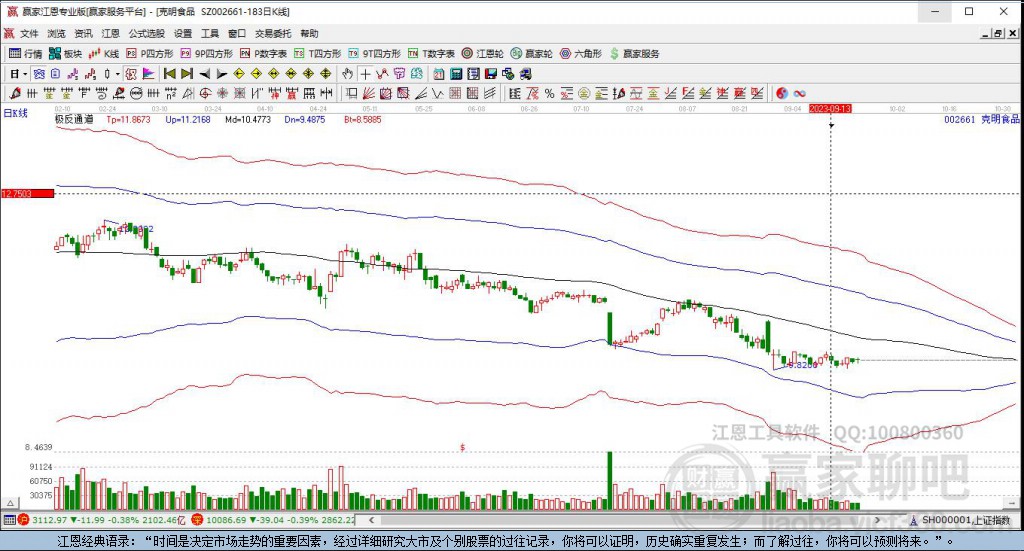Open the 资讯 menu
The image size is (1024, 551).
click(x=84, y=33)
